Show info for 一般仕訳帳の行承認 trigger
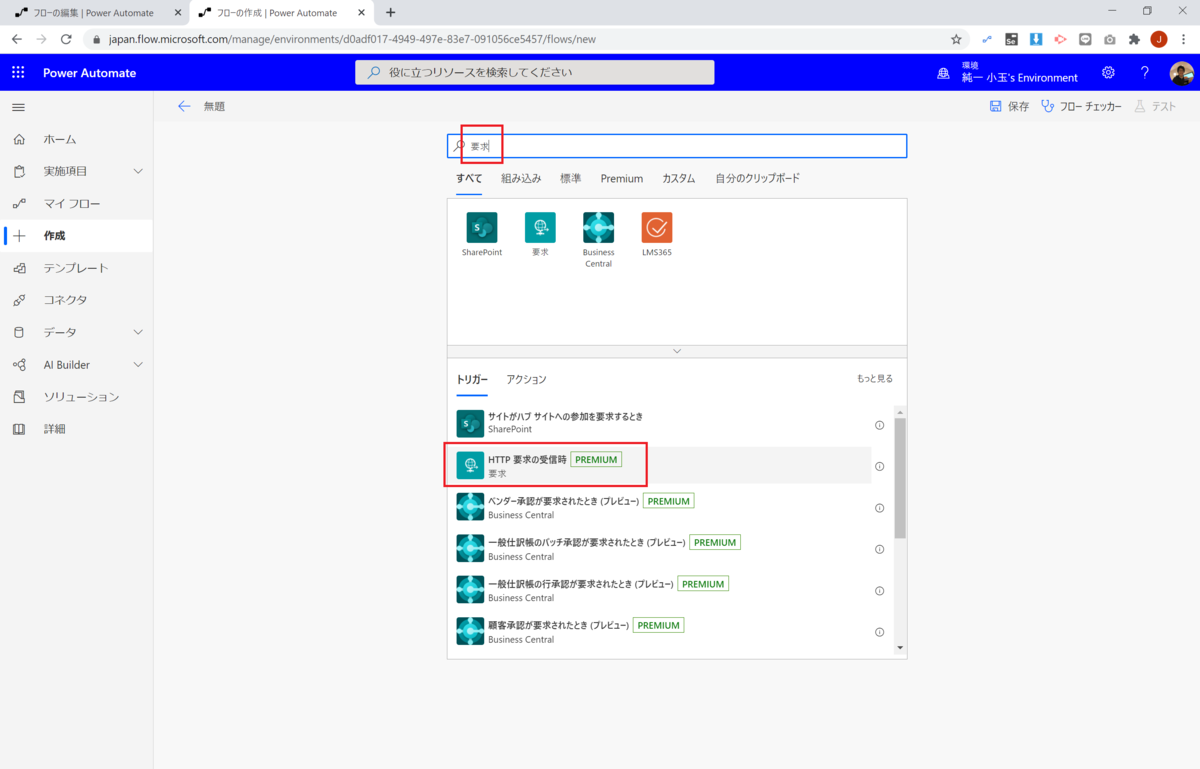Viewport: 1200px width, 769px height. pyautogui.click(x=880, y=590)
